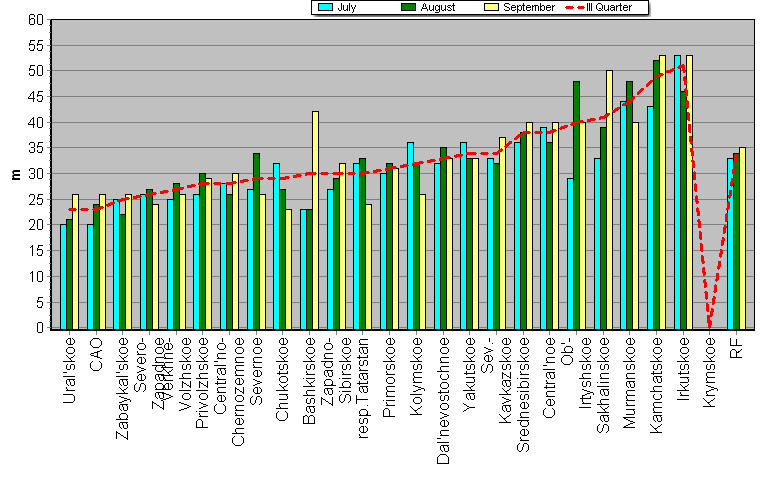Select the 'Primorskoe' axis label
The width and height of the screenshot is (777, 479).
tap(389, 377)
